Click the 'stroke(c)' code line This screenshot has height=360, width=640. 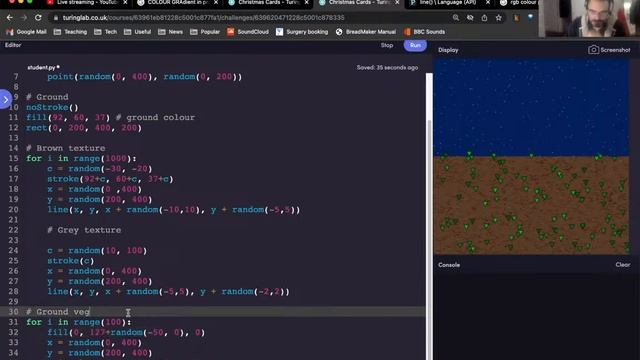coord(71,261)
